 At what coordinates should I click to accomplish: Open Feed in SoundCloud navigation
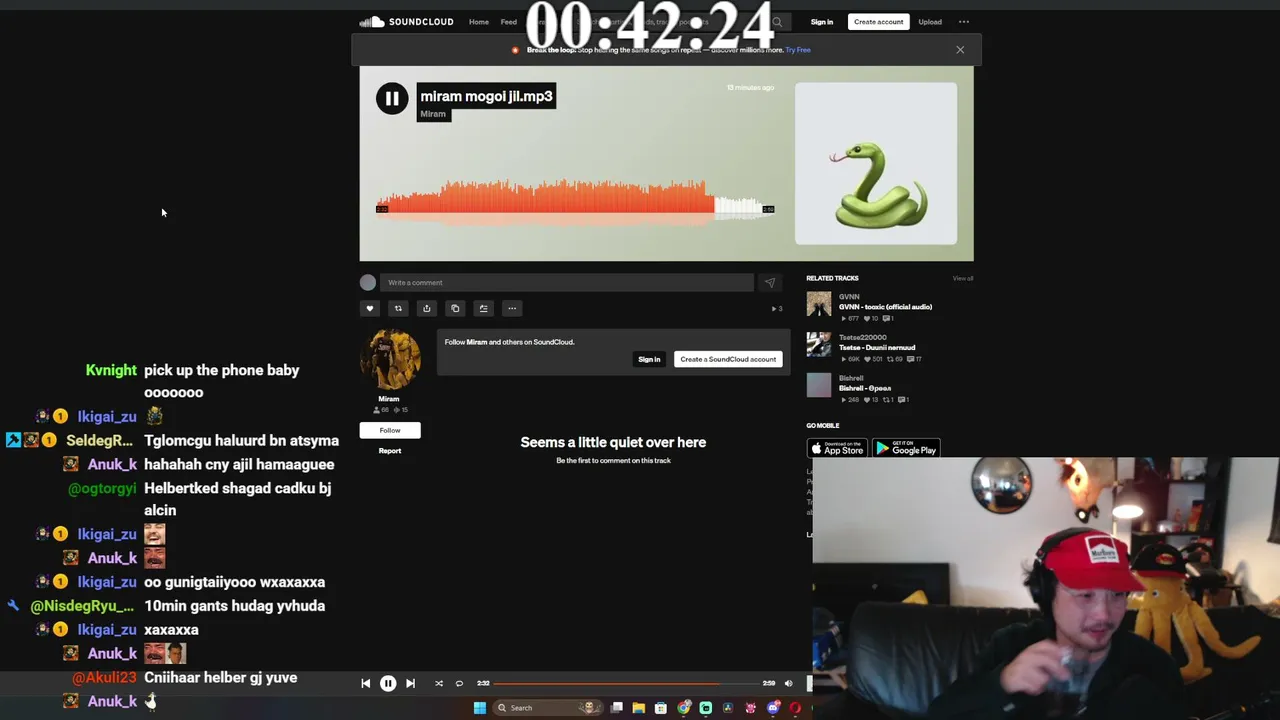(x=509, y=22)
